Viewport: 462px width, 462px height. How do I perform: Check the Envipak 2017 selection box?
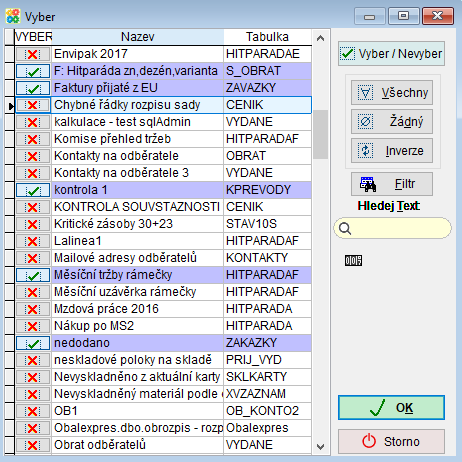tap(33, 54)
